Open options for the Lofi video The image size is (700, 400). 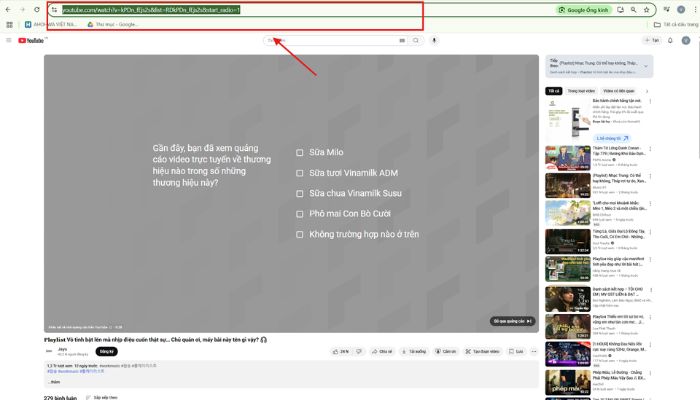[x=650, y=204]
